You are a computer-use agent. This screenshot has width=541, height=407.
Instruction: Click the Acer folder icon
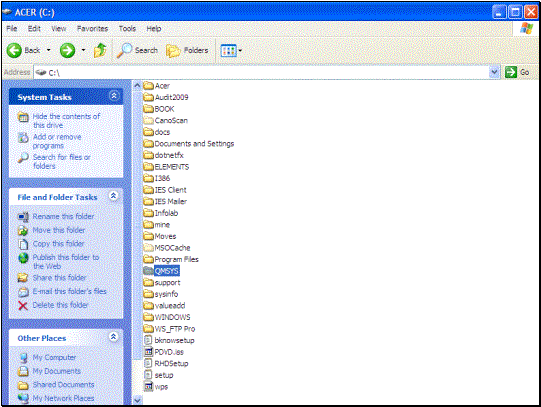(x=148, y=85)
